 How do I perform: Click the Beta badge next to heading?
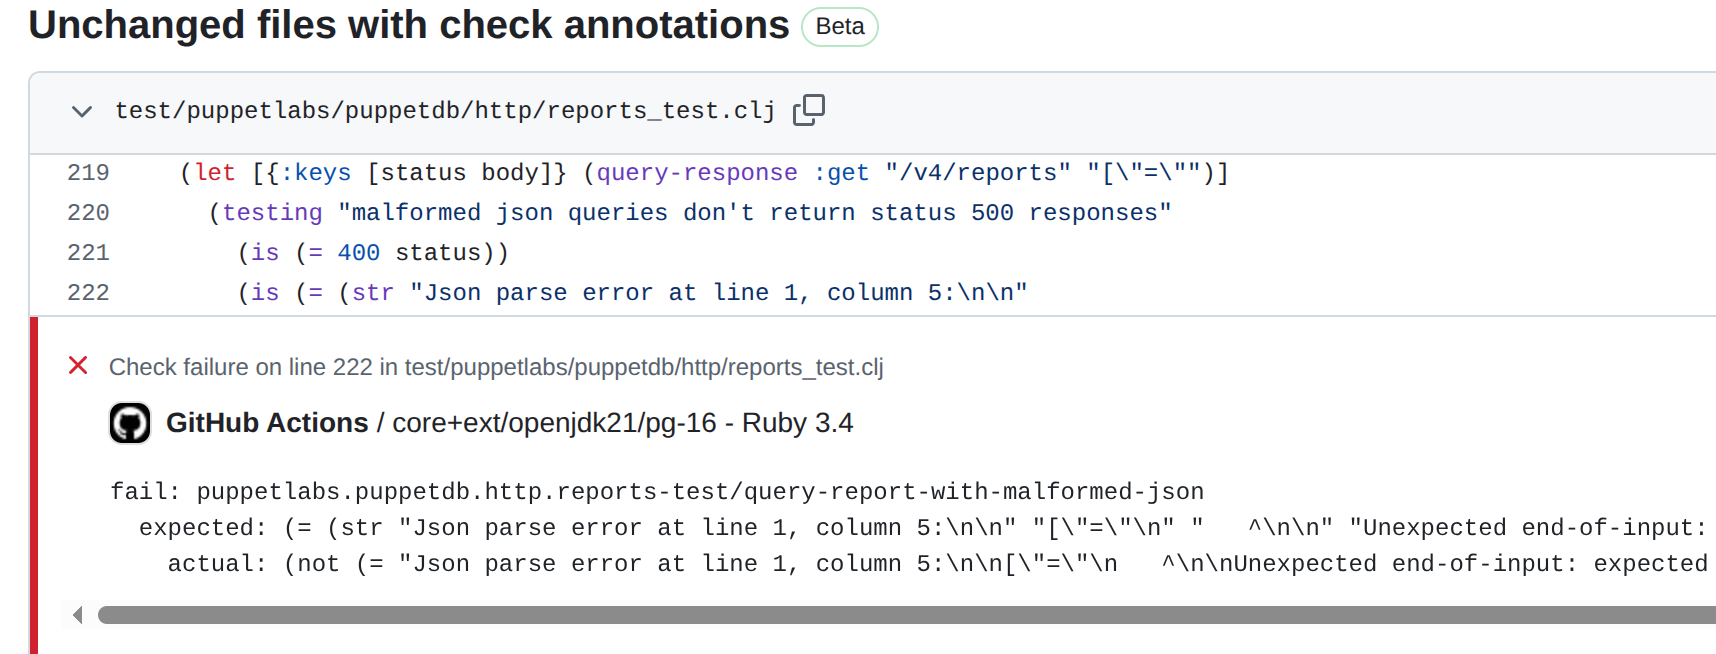[839, 27]
